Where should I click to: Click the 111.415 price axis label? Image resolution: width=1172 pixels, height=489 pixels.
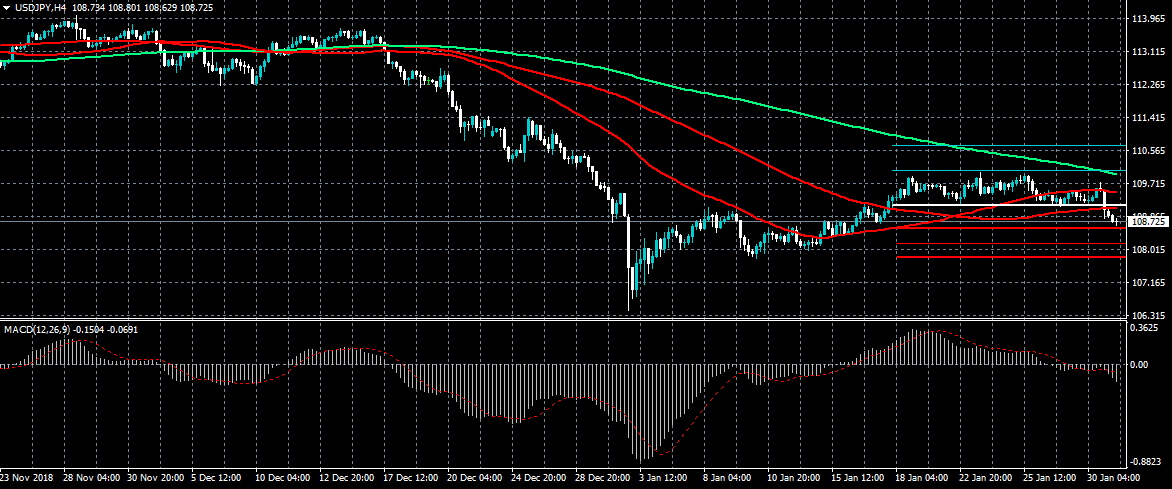[x=1147, y=118]
